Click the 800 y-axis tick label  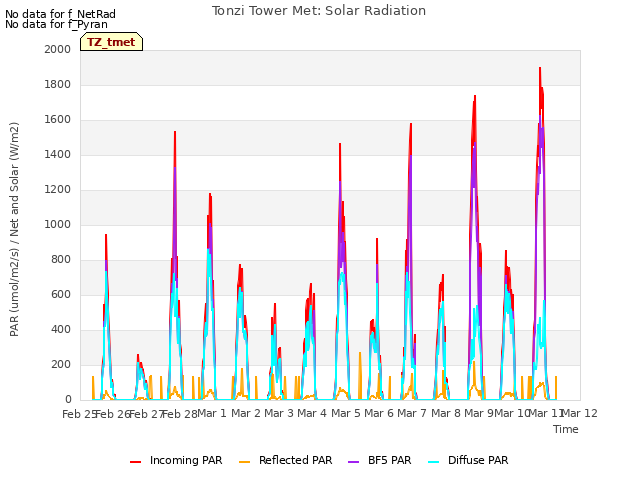pos(61,260)
